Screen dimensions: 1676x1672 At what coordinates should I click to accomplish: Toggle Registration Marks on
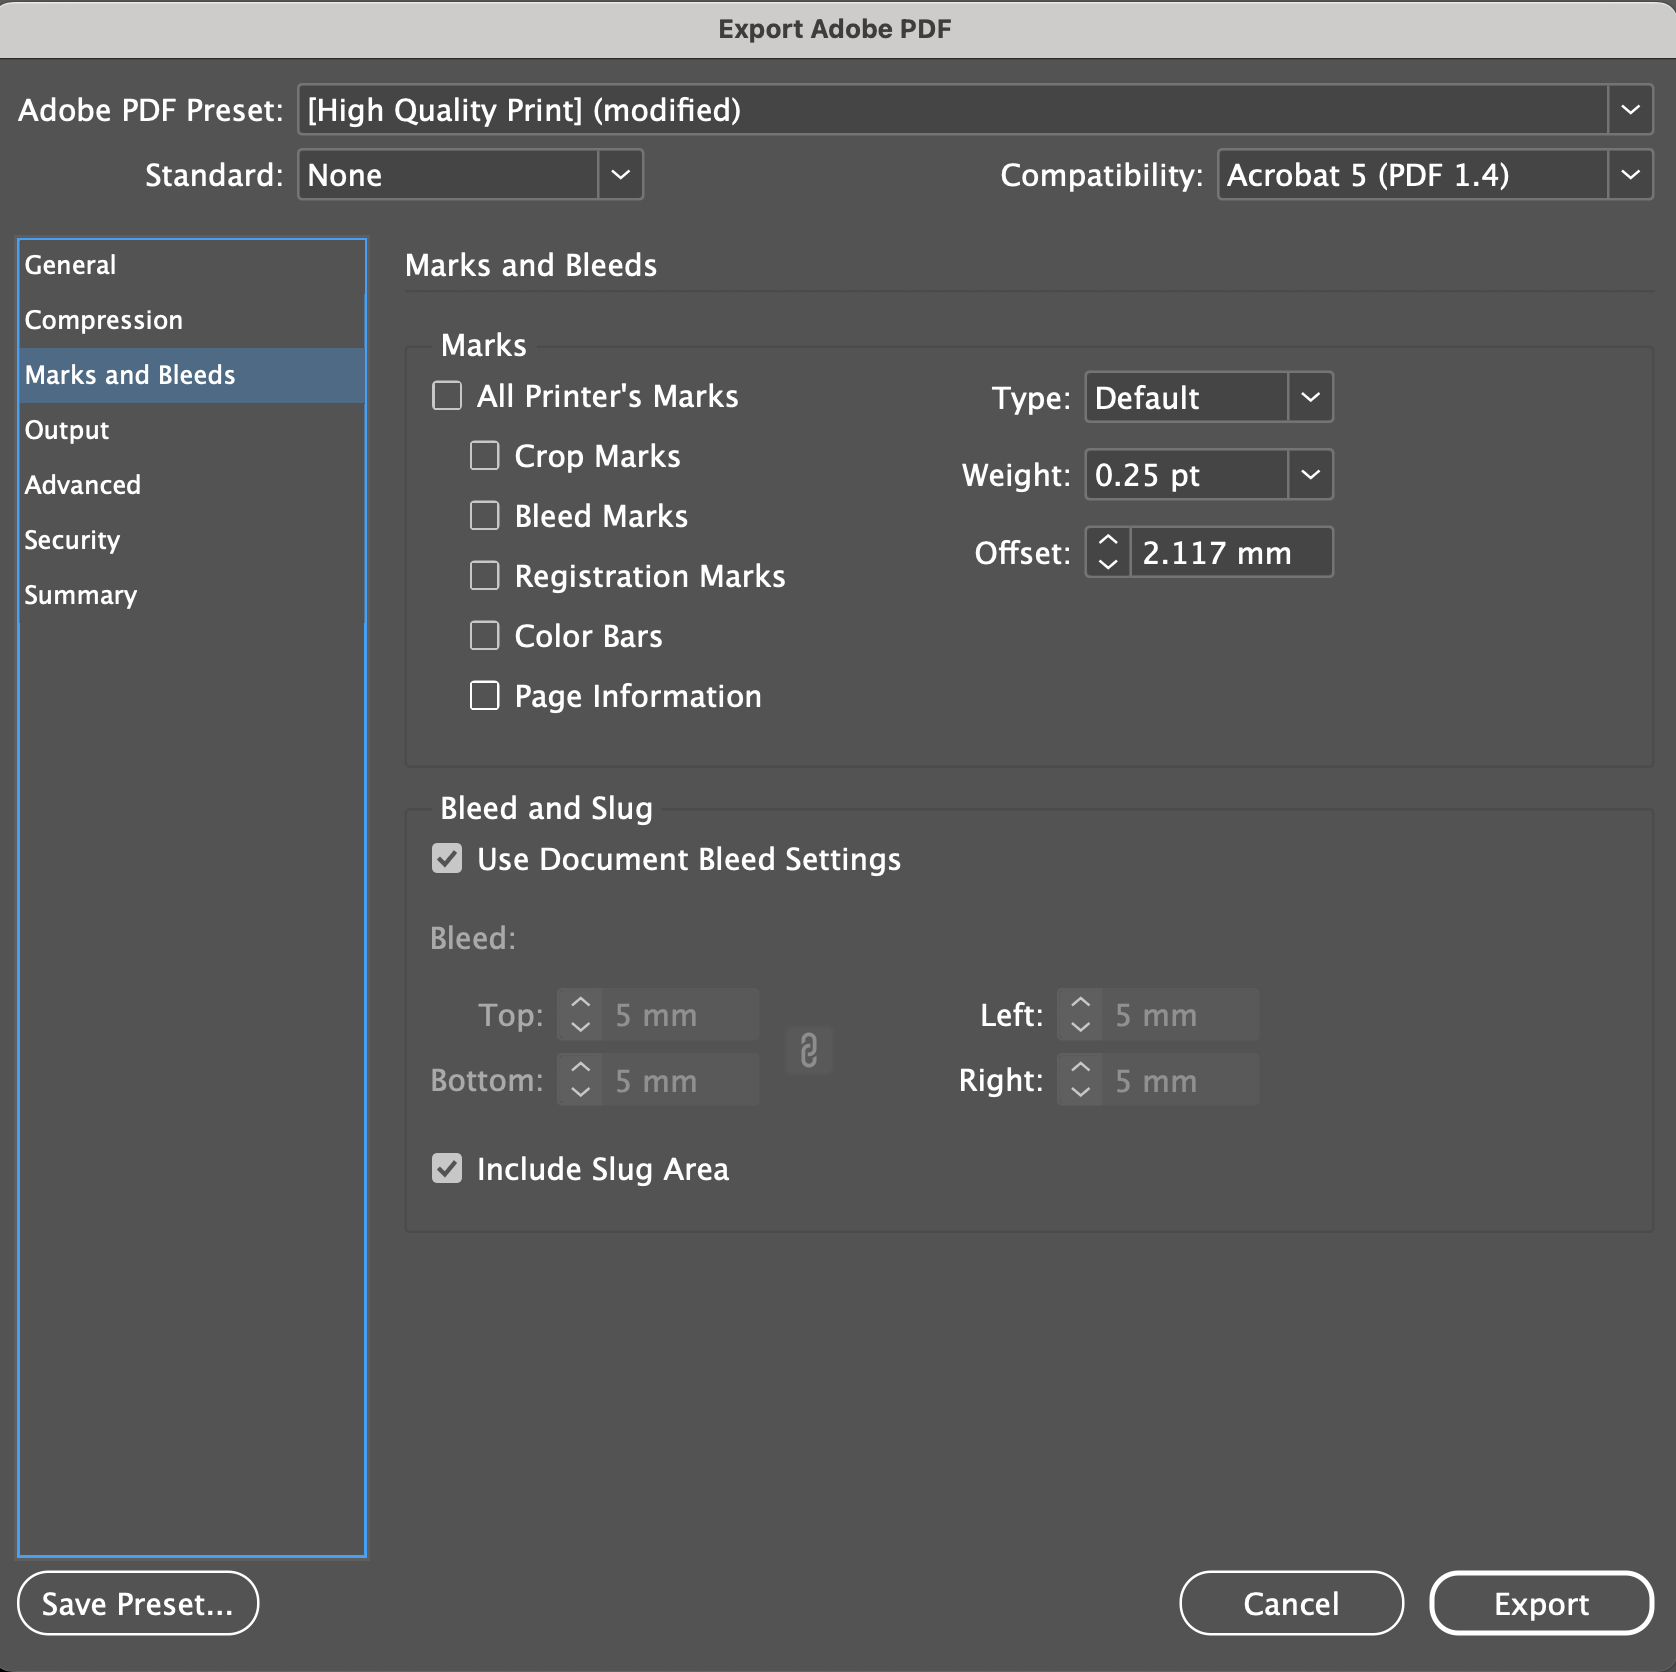(x=484, y=575)
